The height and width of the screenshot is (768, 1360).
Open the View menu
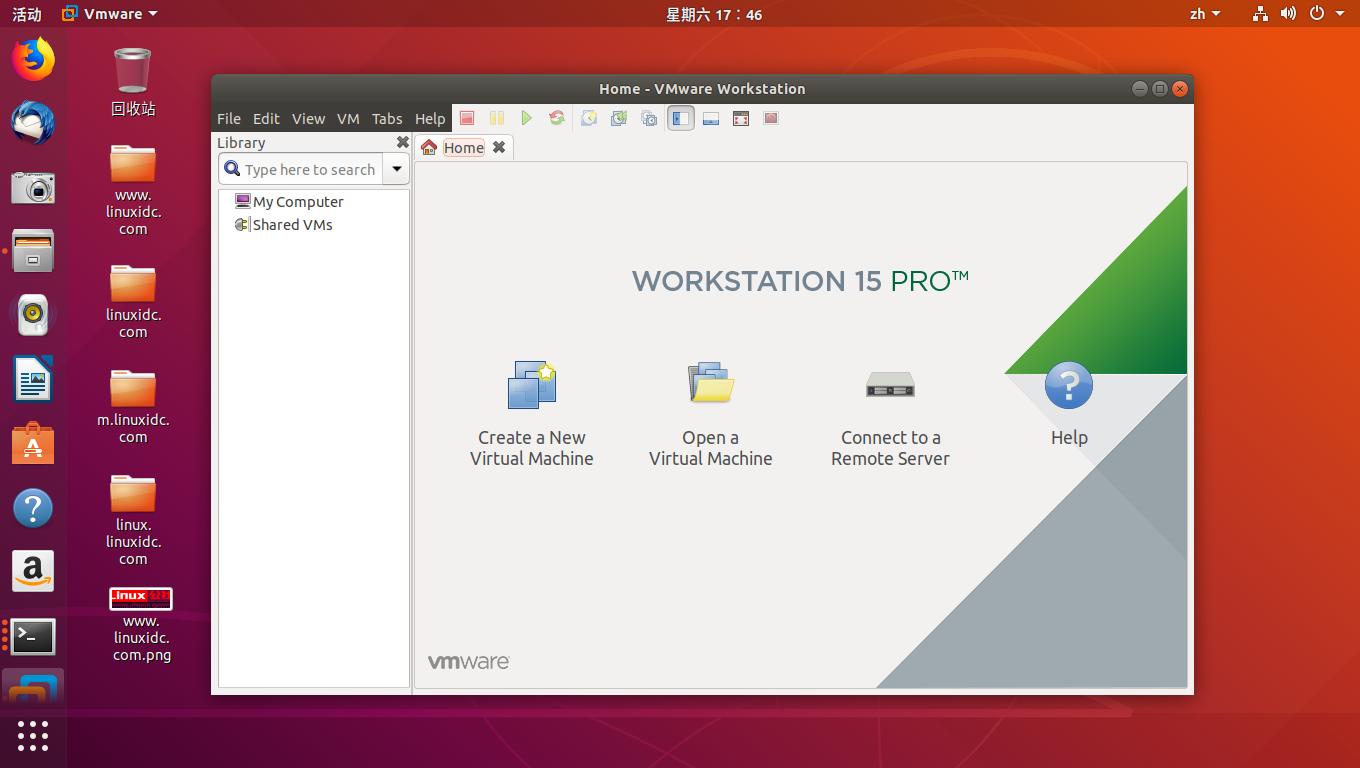tap(308, 118)
